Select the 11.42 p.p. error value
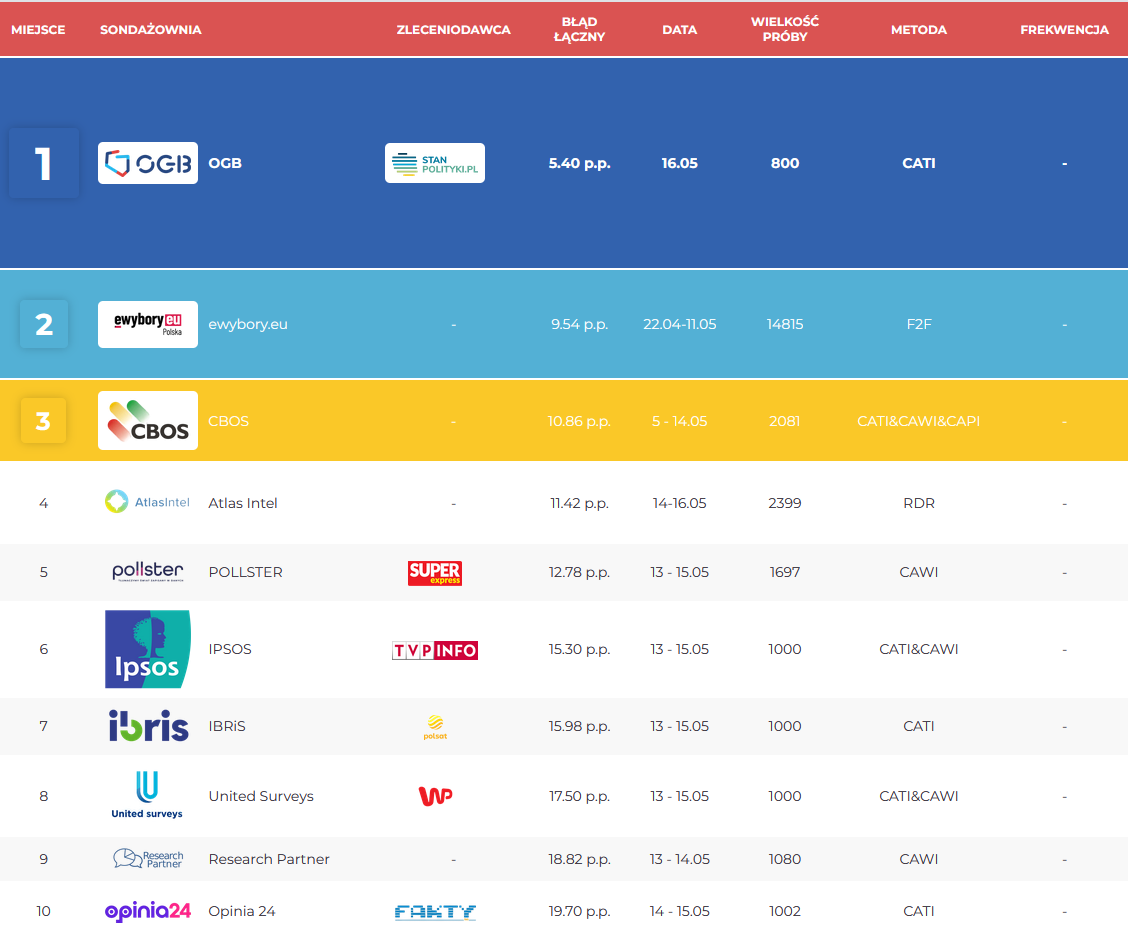The image size is (1128, 944). tap(579, 503)
